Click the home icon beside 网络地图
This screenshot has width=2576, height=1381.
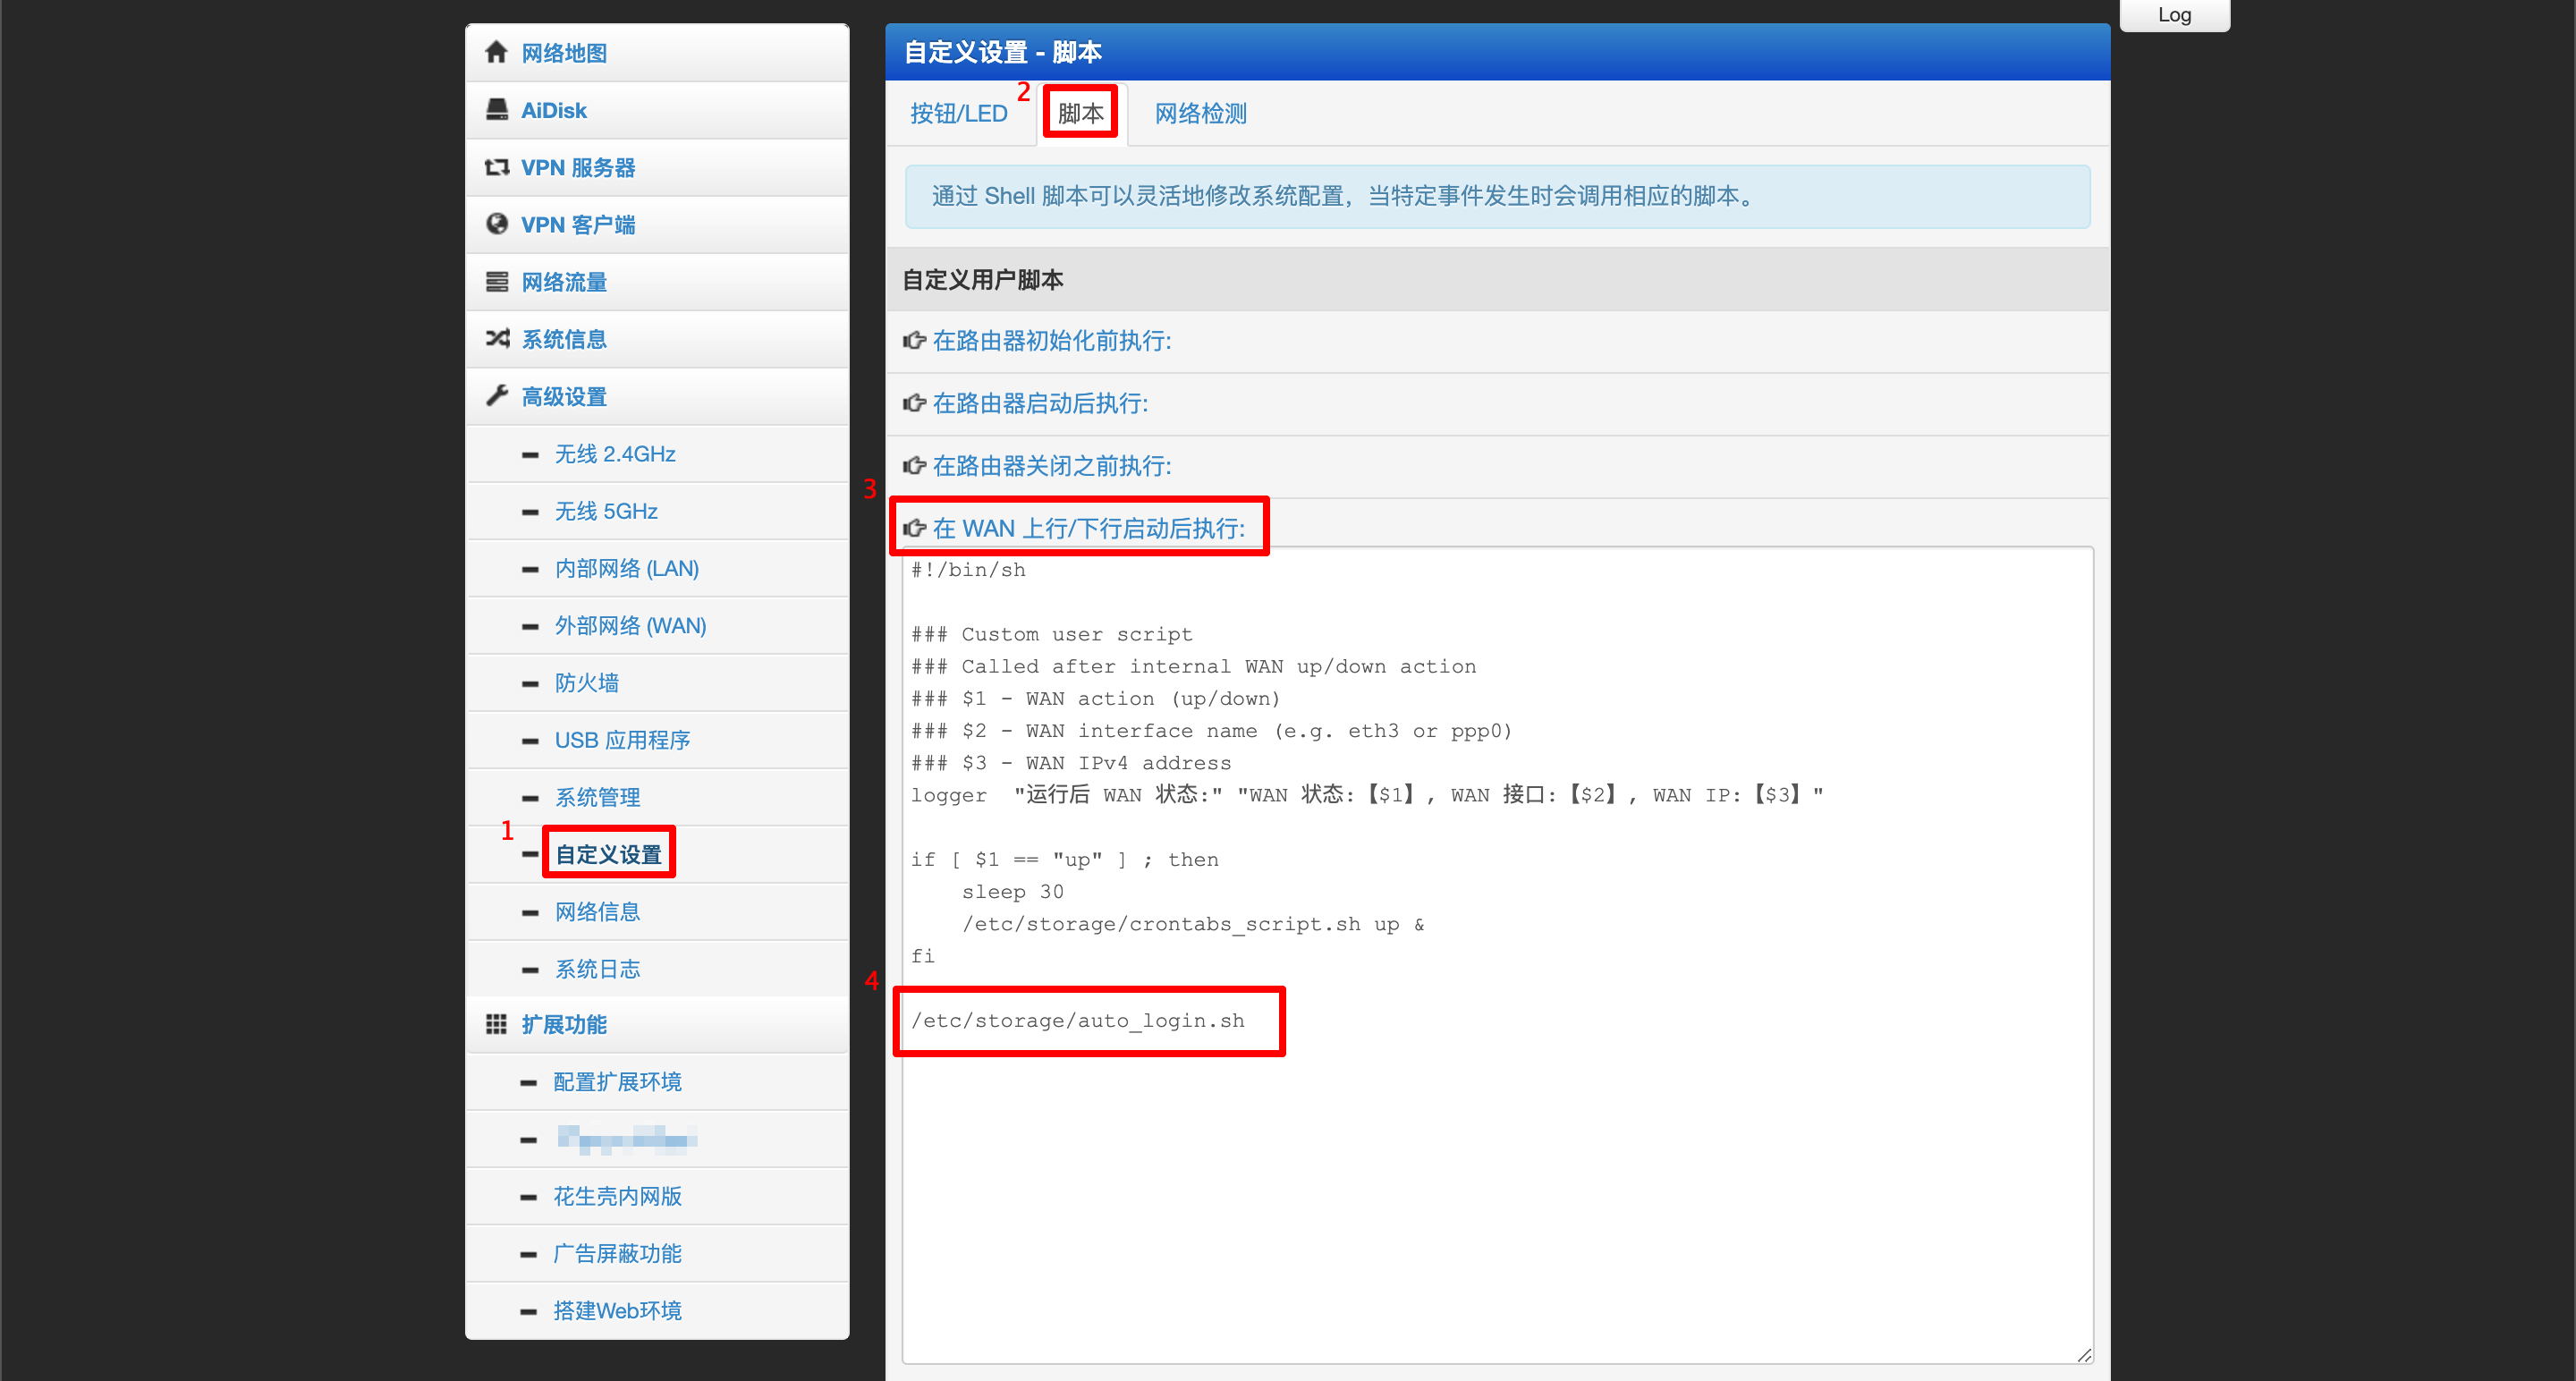(x=496, y=52)
